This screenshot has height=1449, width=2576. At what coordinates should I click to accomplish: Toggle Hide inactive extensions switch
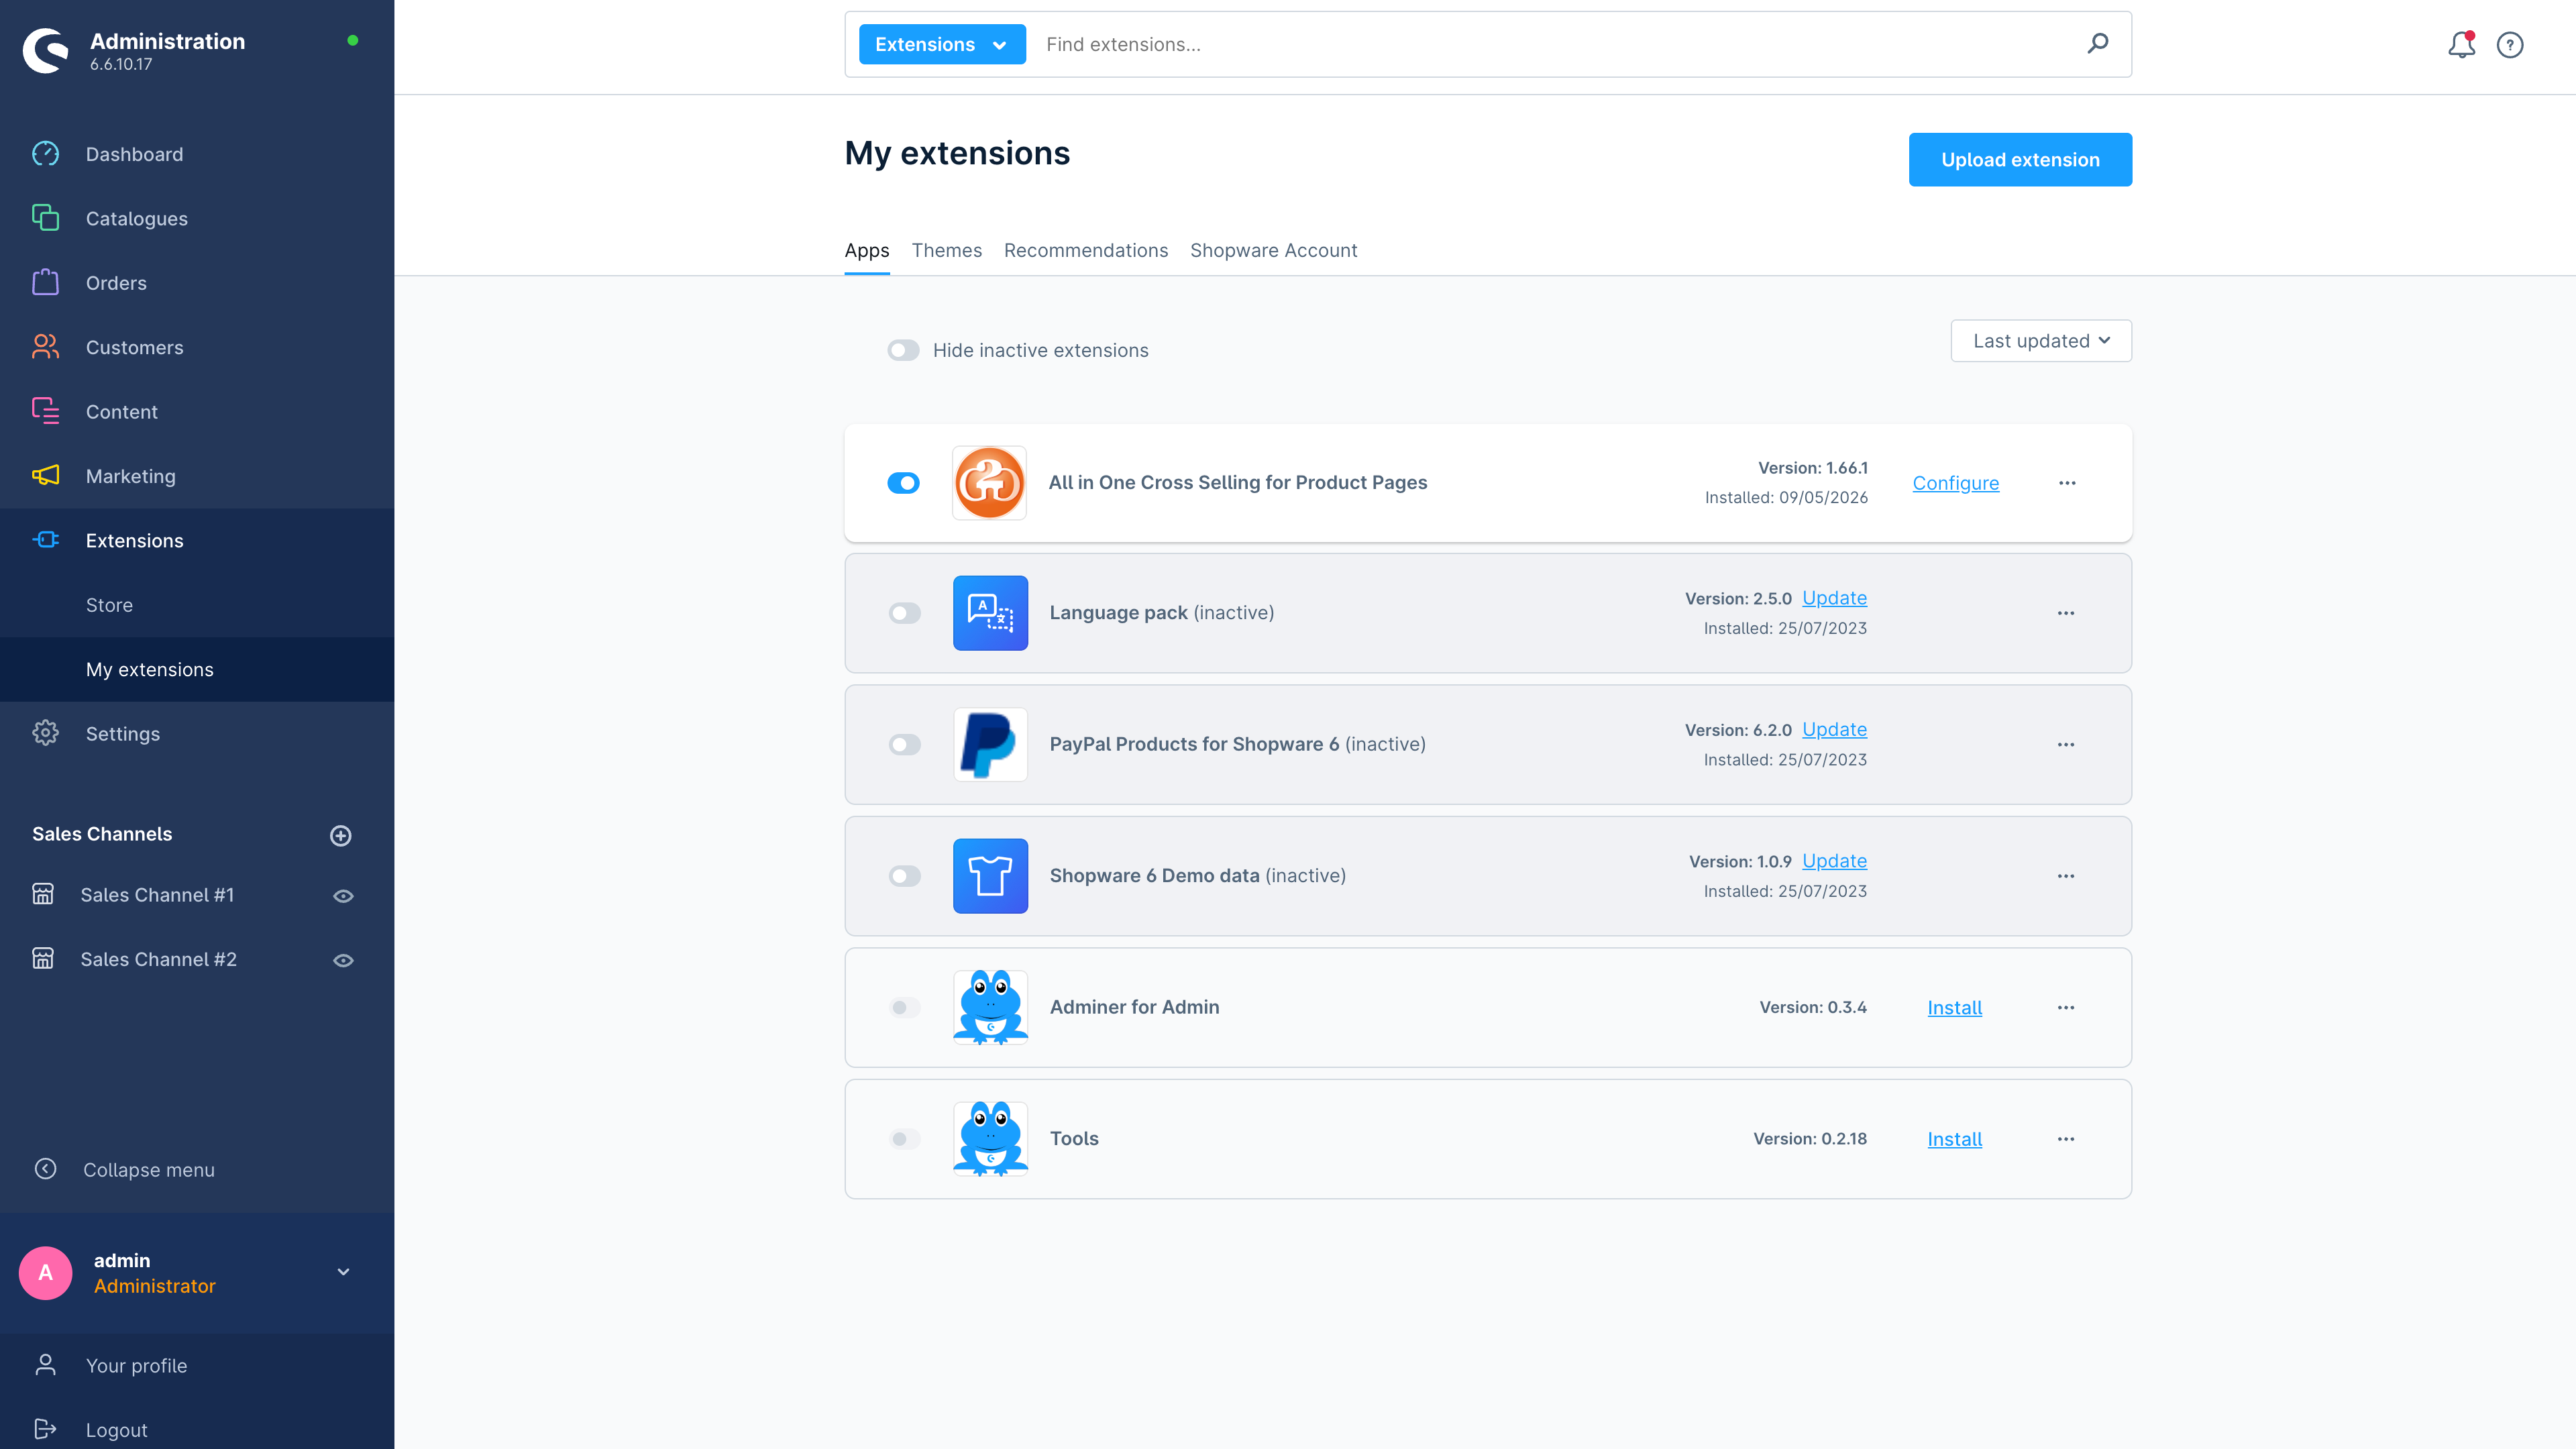click(x=903, y=350)
